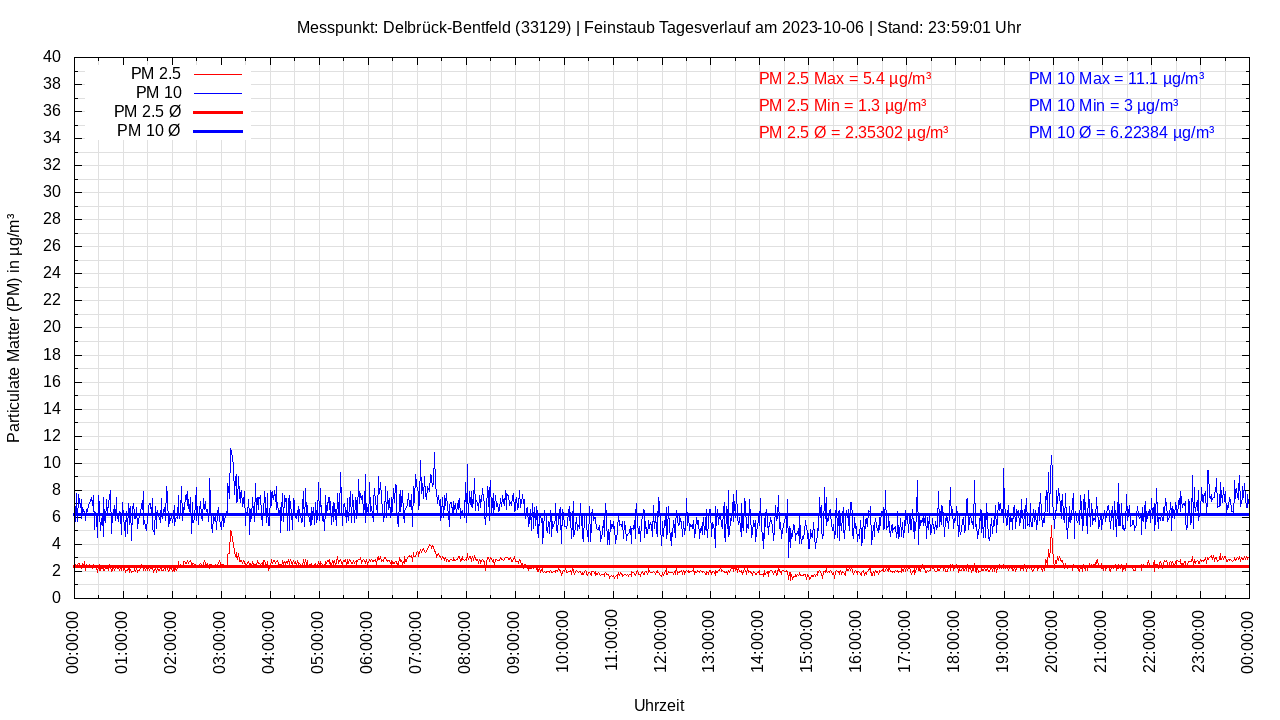Click the Particulate Matter y-axis label
This screenshot has width=1280, height=720.
tap(14, 328)
